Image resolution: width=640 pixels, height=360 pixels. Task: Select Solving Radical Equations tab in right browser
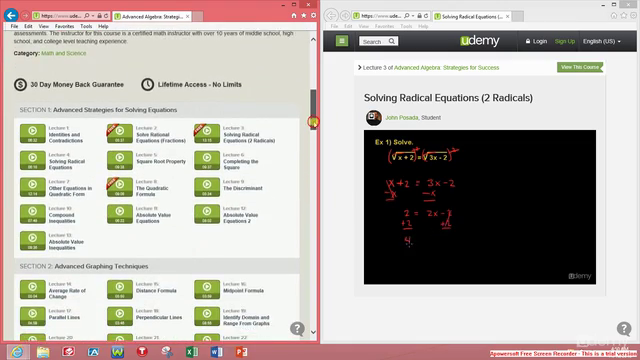click(472, 16)
